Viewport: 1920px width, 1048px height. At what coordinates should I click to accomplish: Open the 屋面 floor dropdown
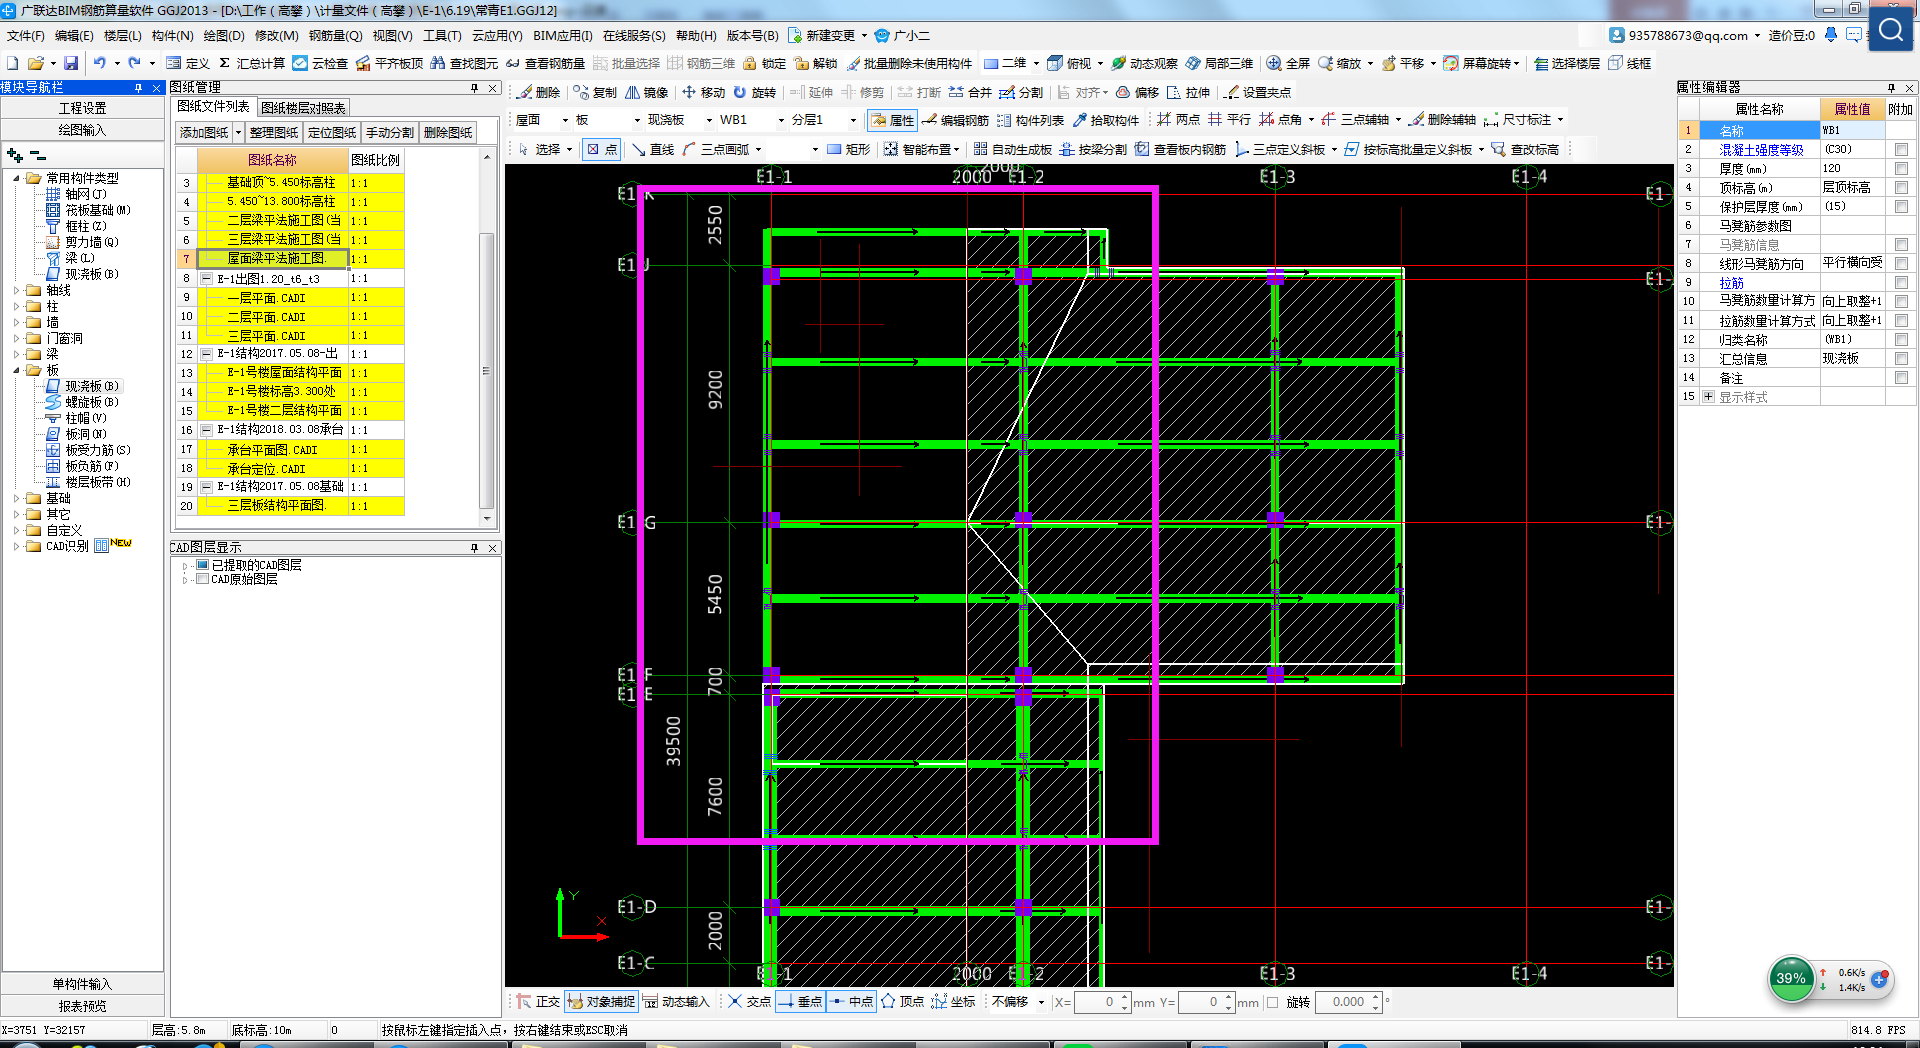(x=565, y=120)
